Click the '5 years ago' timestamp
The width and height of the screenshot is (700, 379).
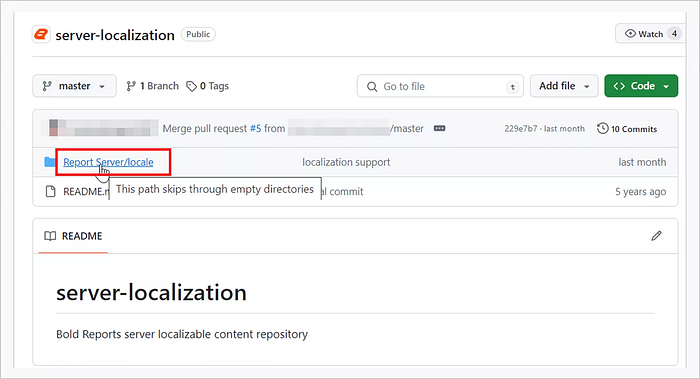pos(641,192)
